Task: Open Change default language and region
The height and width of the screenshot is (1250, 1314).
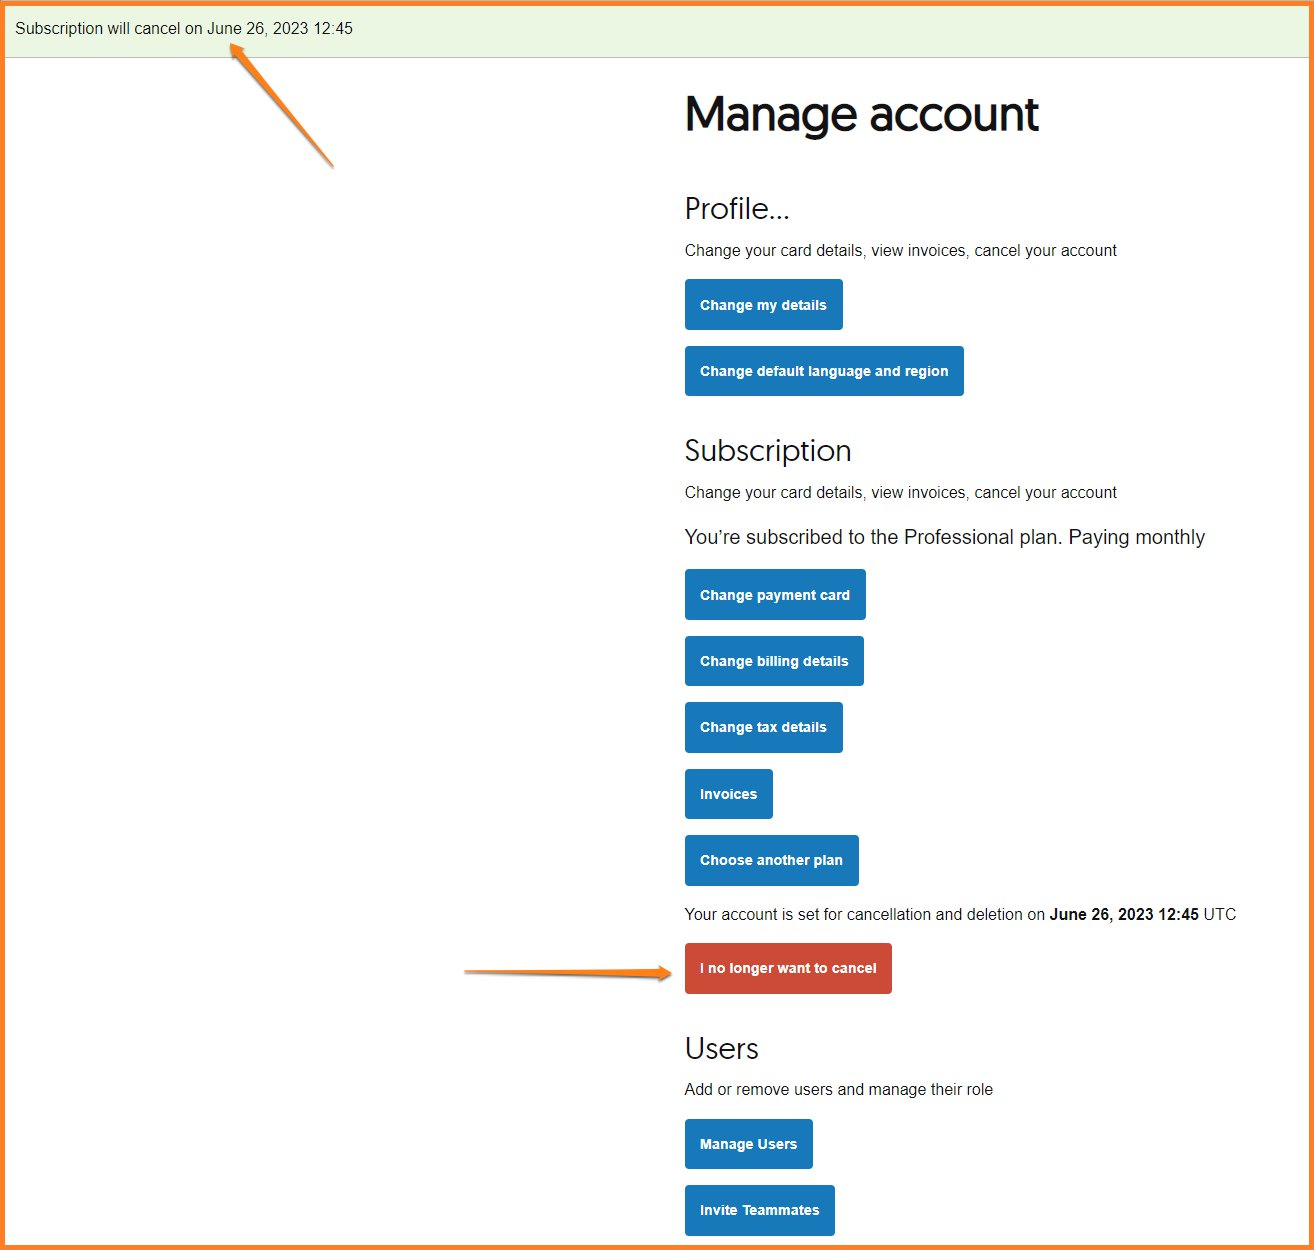Action: click(823, 371)
